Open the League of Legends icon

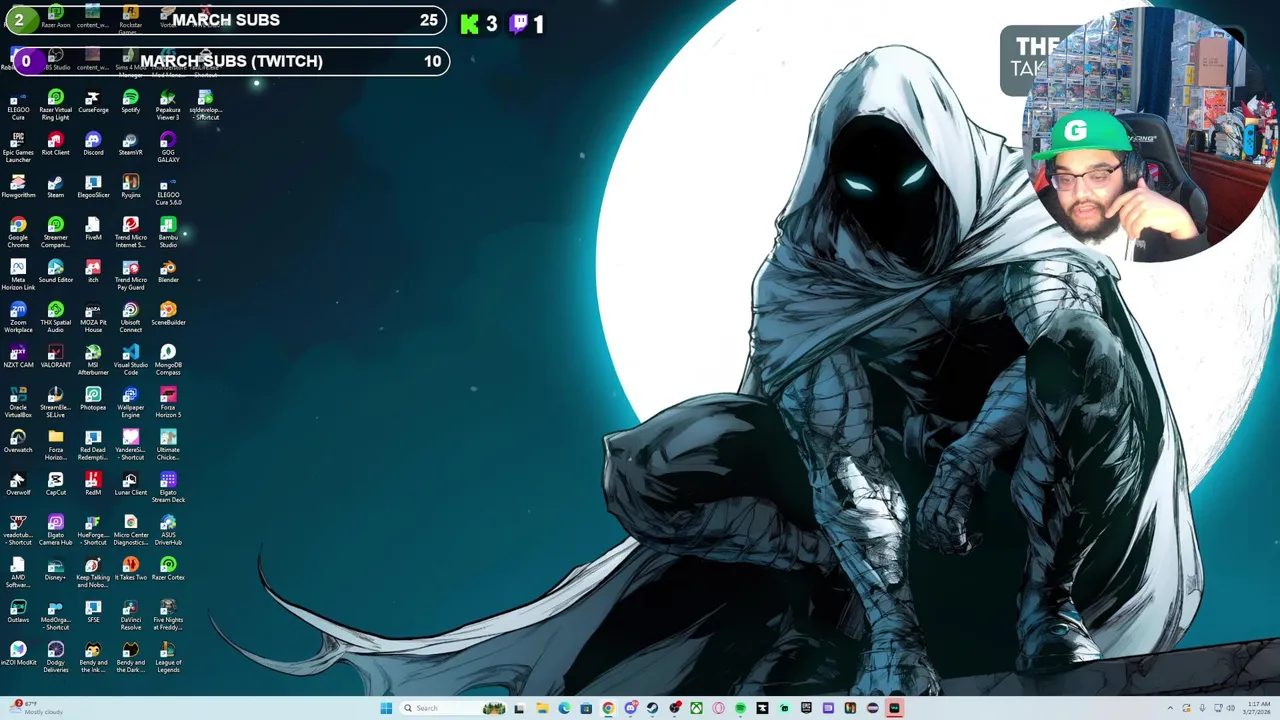click(168, 658)
